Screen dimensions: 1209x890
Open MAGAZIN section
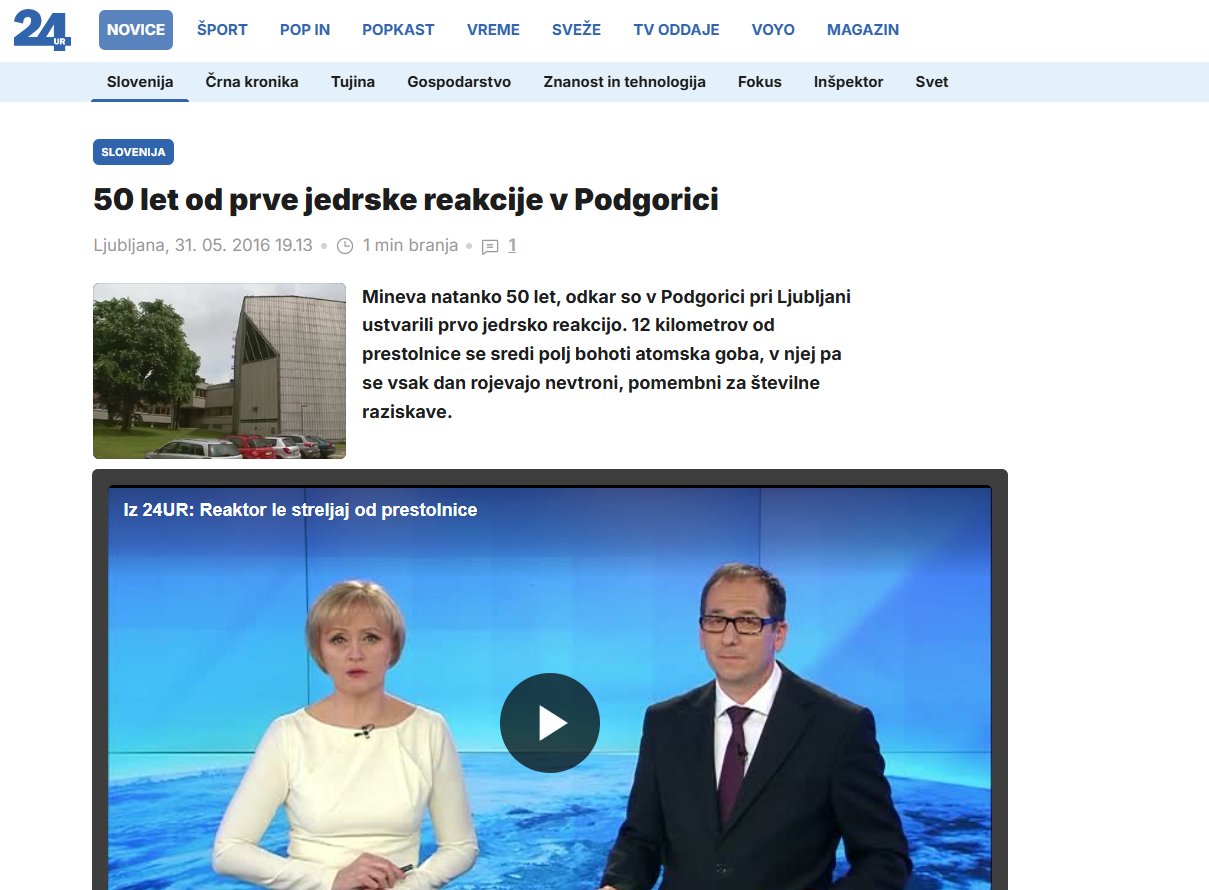863,30
